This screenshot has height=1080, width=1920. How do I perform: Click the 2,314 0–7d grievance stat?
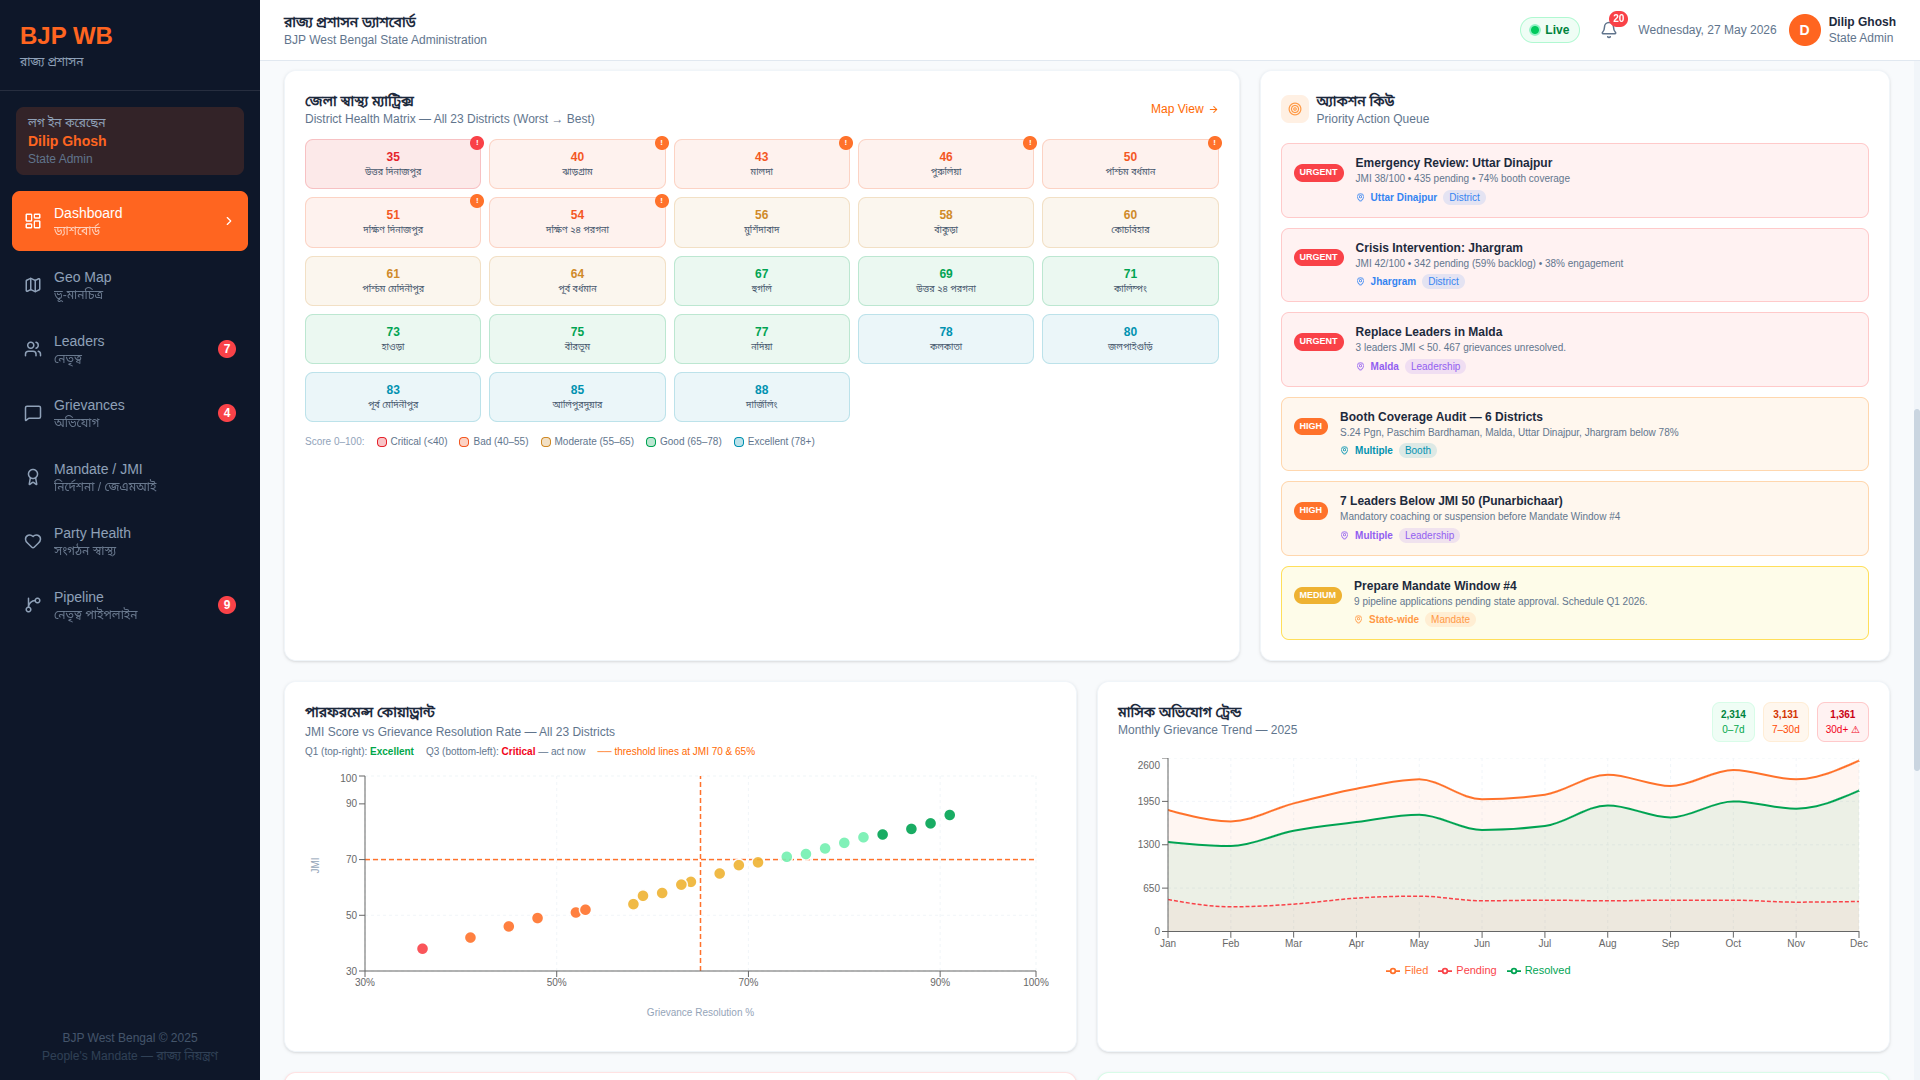(1733, 722)
